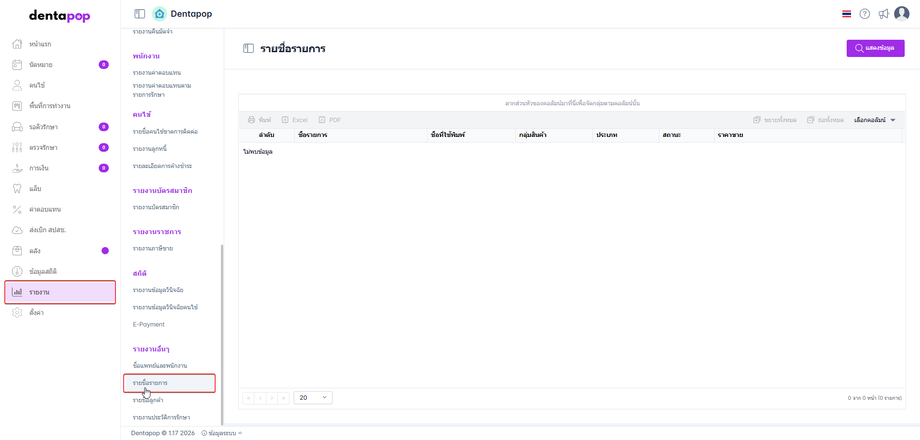Screen dimensions: 920x440
Task: Open แล็บ tooth icon in sidebar
Action: pyautogui.click(x=17, y=188)
